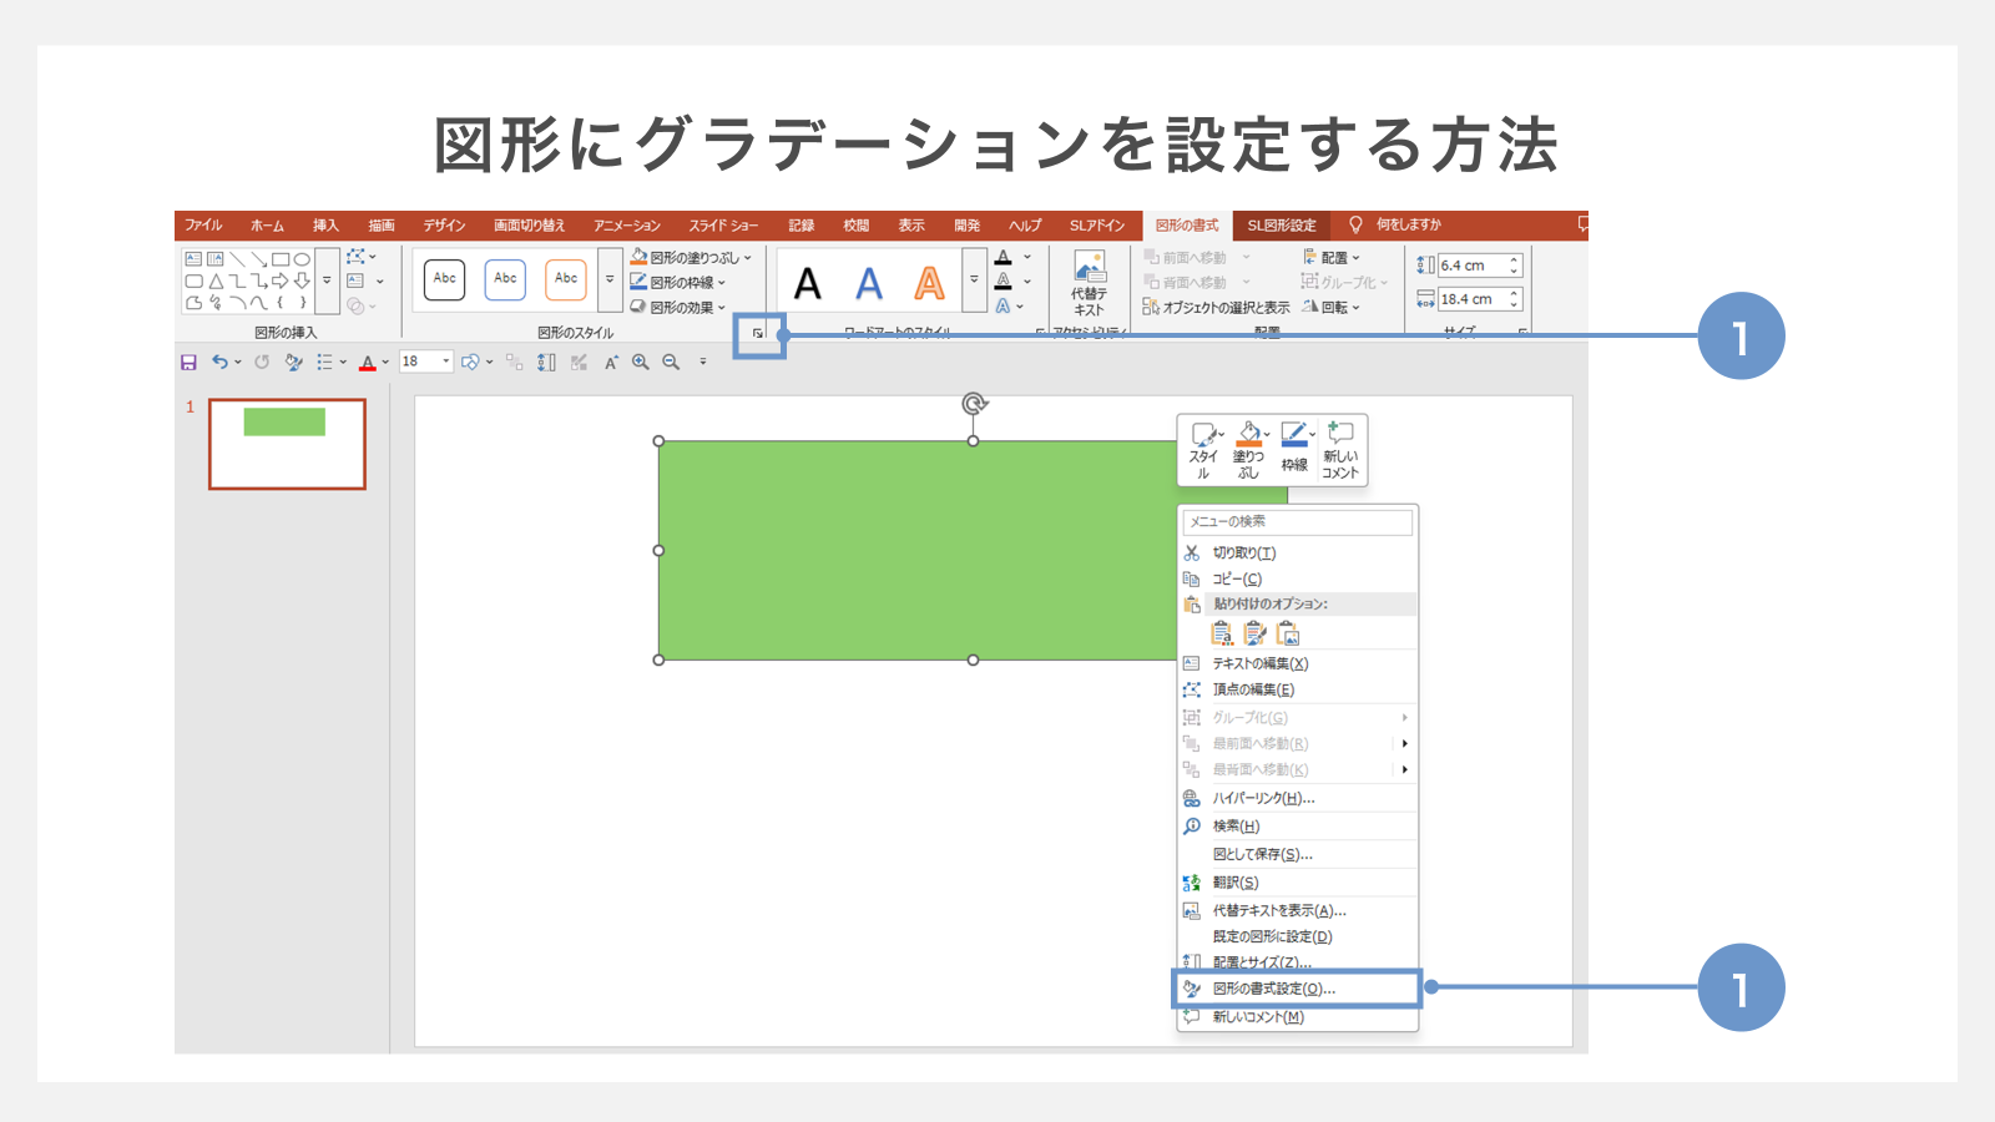The height and width of the screenshot is (1122, 1995).
Task: Switch to the 図形の書式 tab
Action: click(x=1187, y=225)
